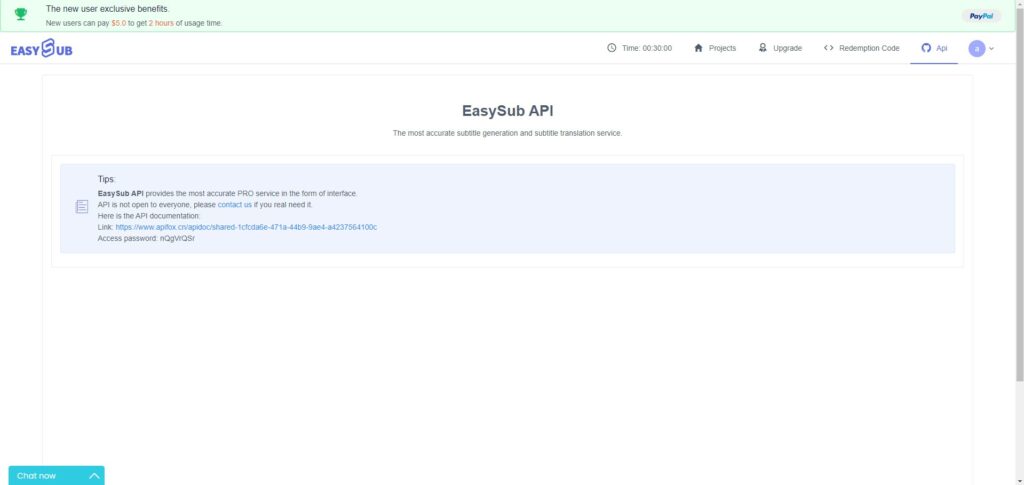Viewport: 1024px width, 485px height.
Task: Click the GitHub icon next to Api
Action: [x=925, y=48]
